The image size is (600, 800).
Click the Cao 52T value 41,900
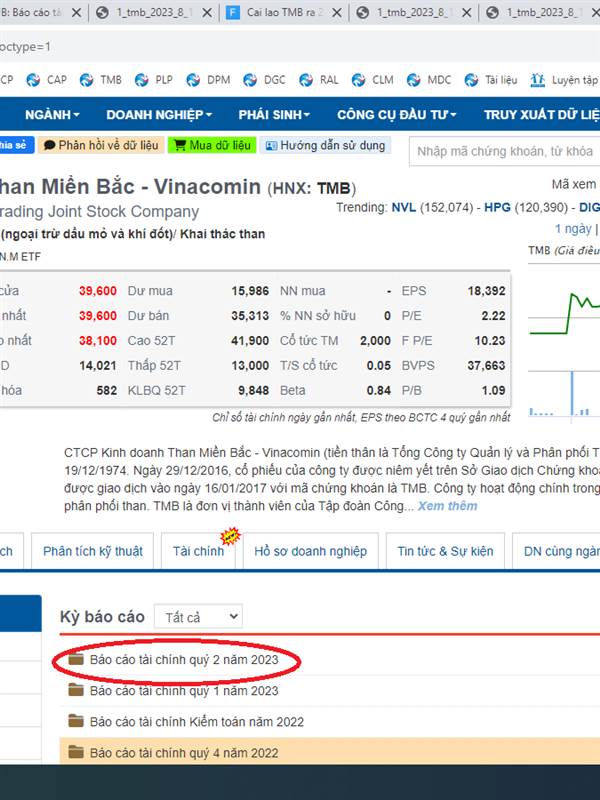coord(250,340)
